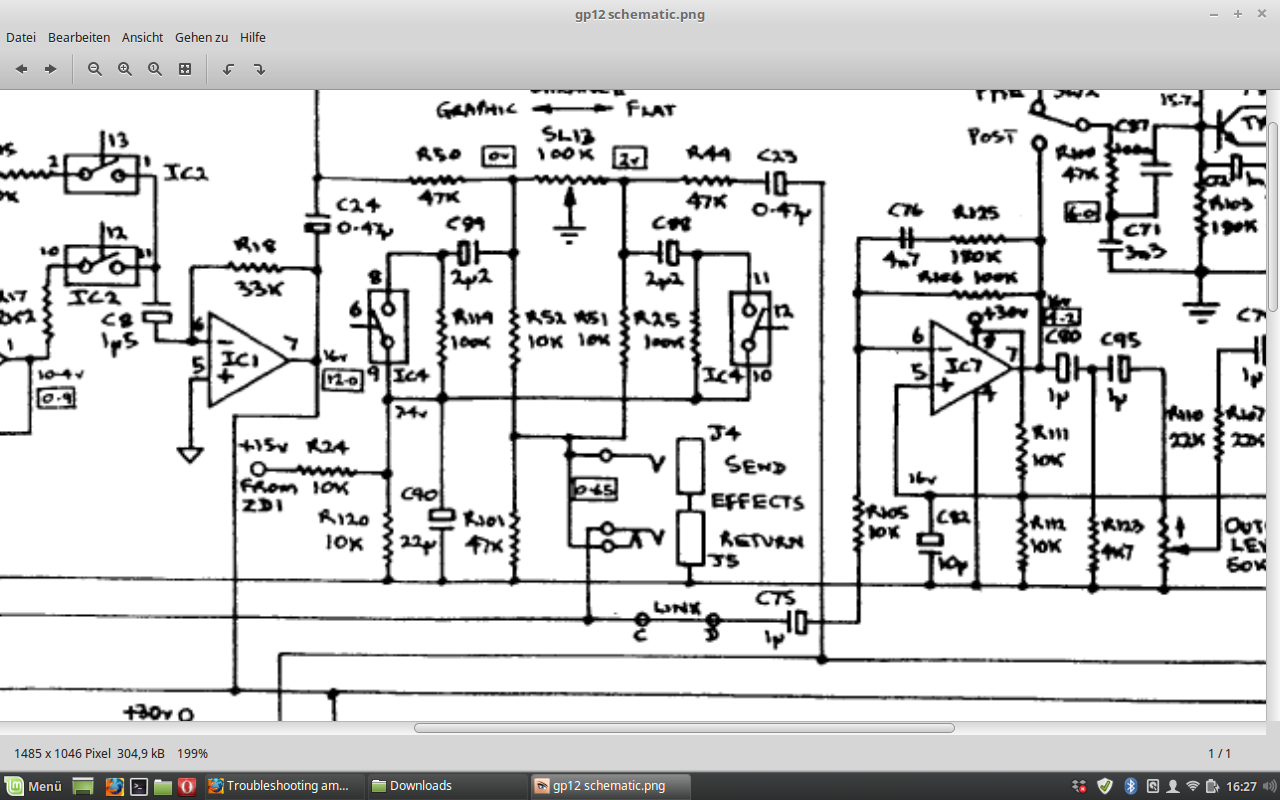Click the IC7 op-amp symbol in schematic
Image resolution: width=1280 pixels, height=800 pixels.
[970, 368]
